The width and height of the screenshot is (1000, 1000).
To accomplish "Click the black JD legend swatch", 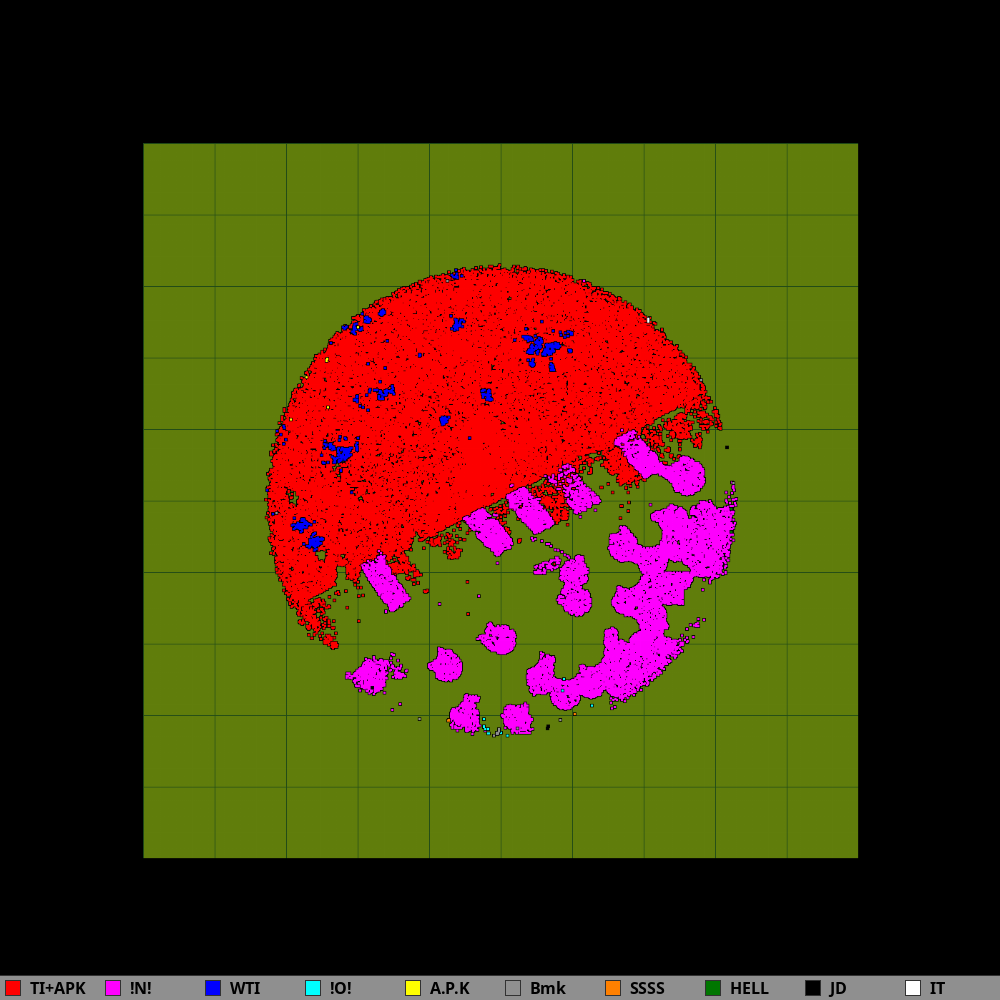I will pyautogui.click(x=813, y=988).
